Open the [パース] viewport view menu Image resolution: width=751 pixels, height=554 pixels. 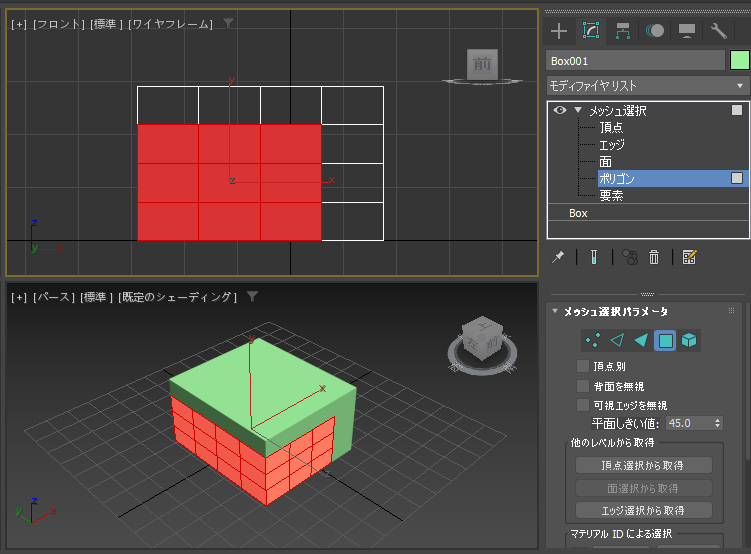pyautogui.click(x=54, y=297)
